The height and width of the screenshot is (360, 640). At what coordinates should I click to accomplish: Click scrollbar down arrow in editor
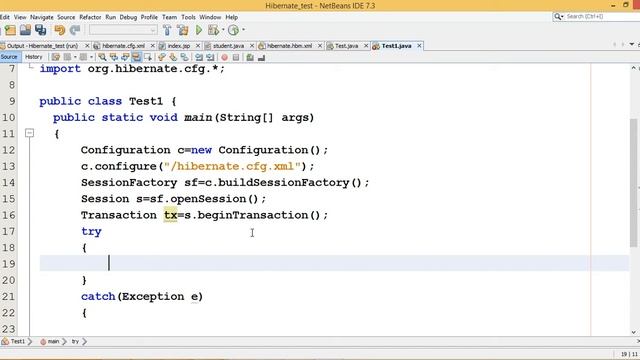pos(633,332)
